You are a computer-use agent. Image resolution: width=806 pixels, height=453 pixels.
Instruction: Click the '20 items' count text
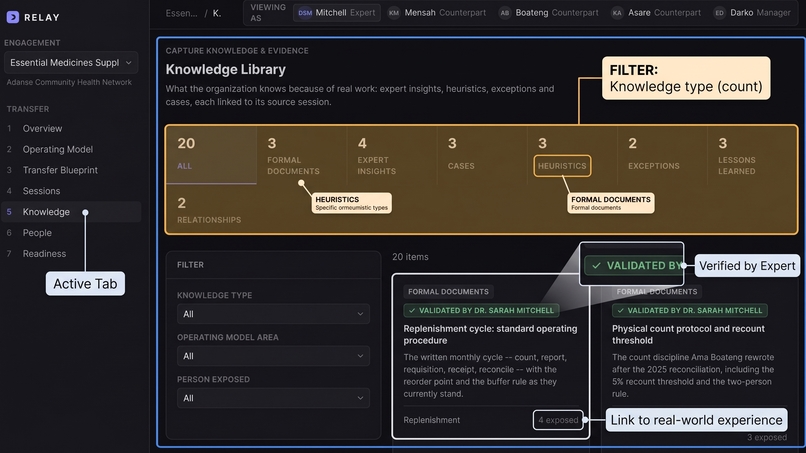(410, 257)
